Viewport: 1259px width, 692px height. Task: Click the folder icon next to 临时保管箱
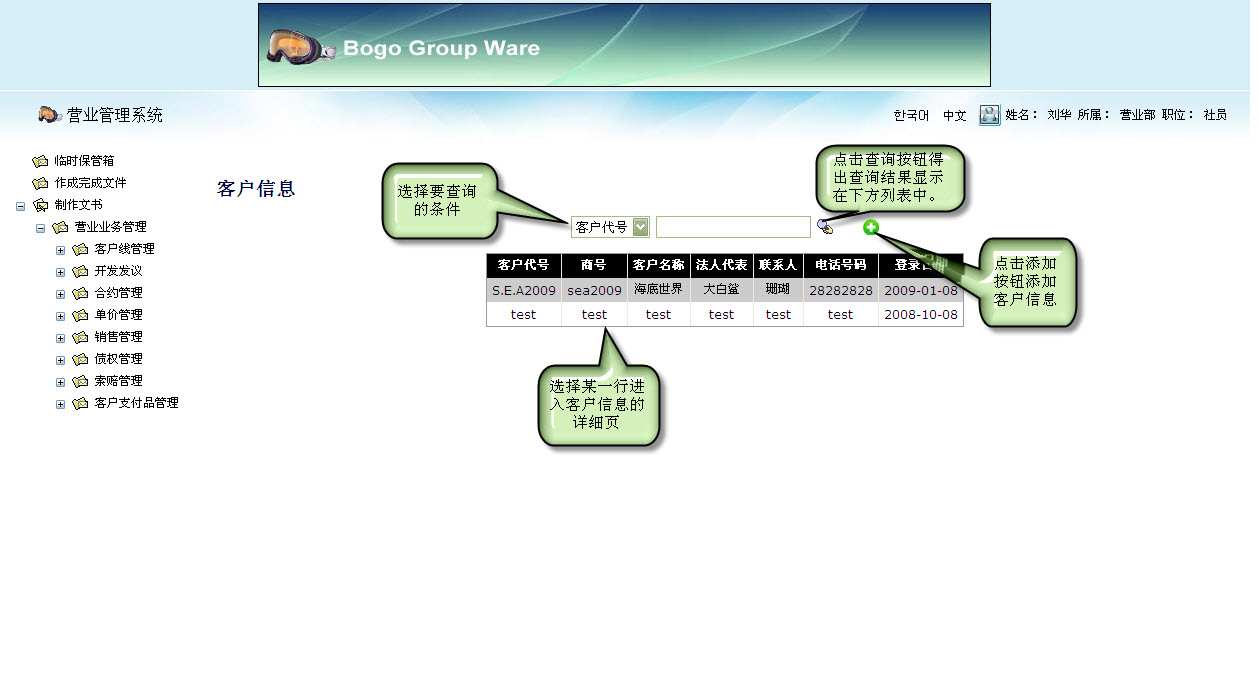(x=40, y=161)
